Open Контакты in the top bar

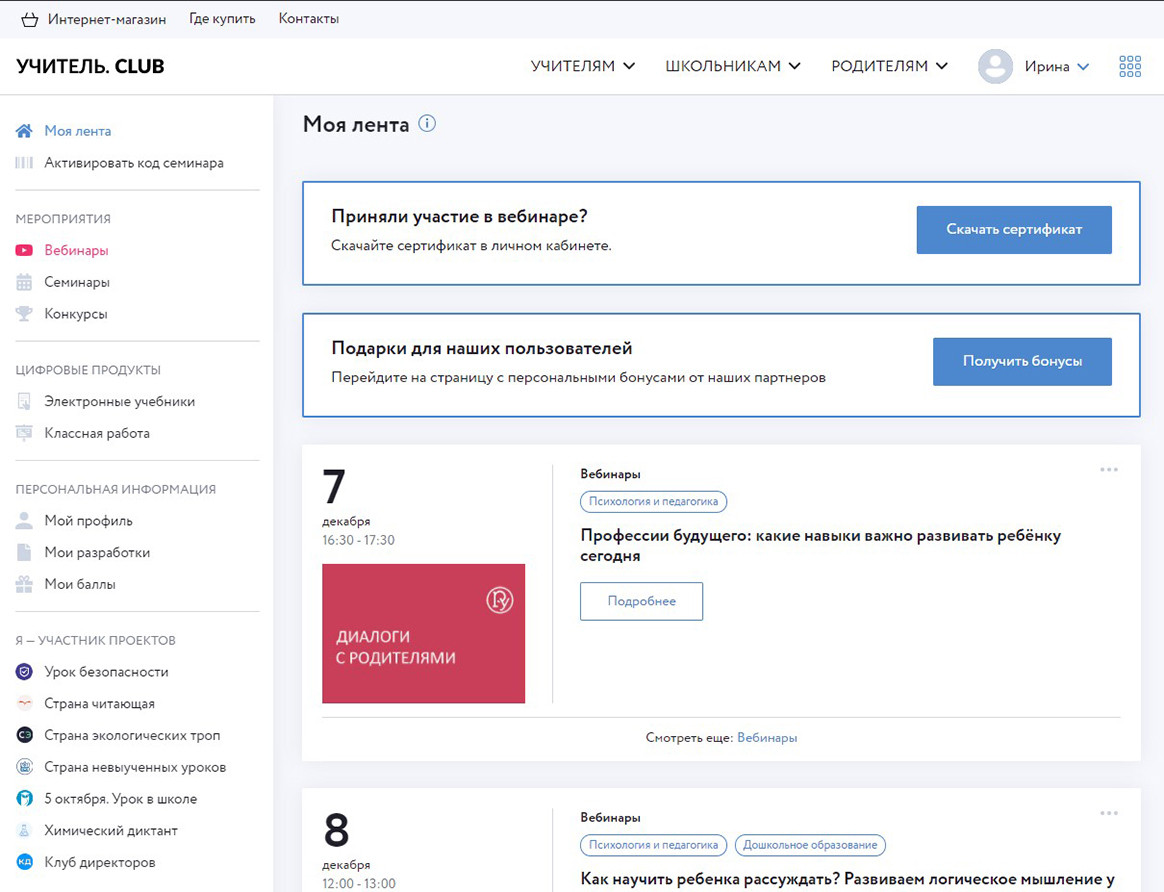point(309,19)
